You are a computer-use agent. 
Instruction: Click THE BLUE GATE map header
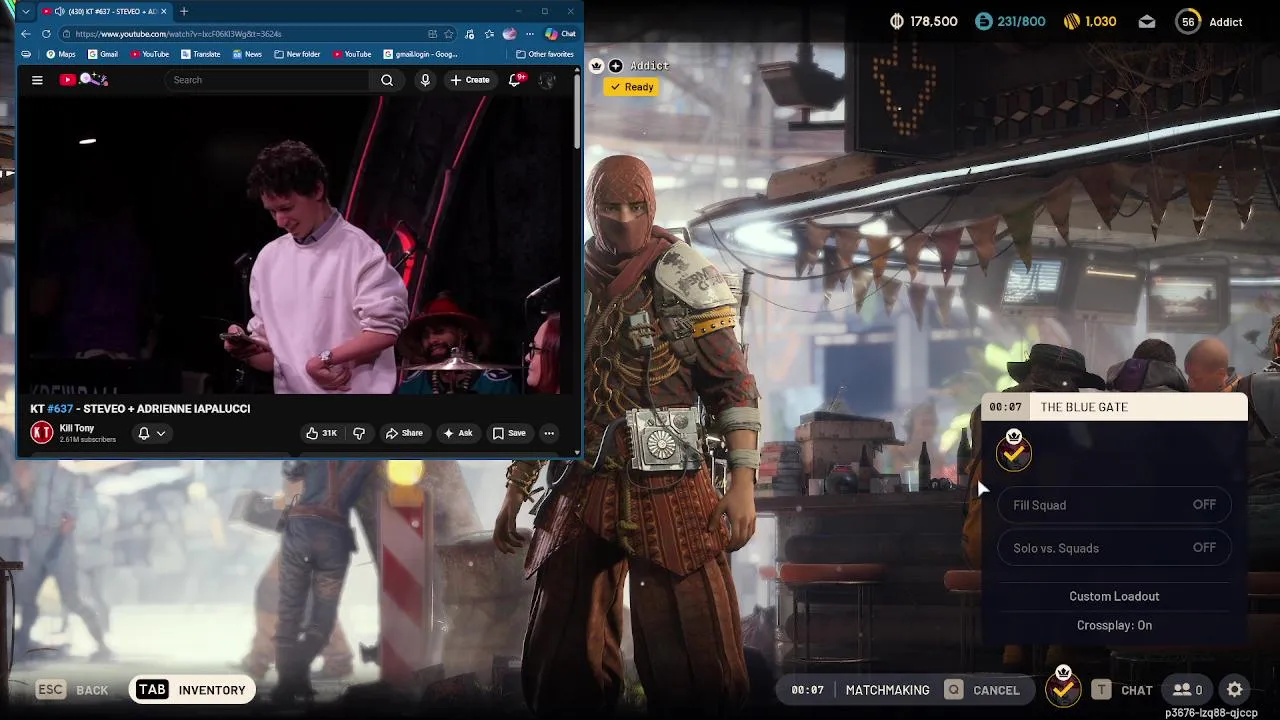point(1114,407)
